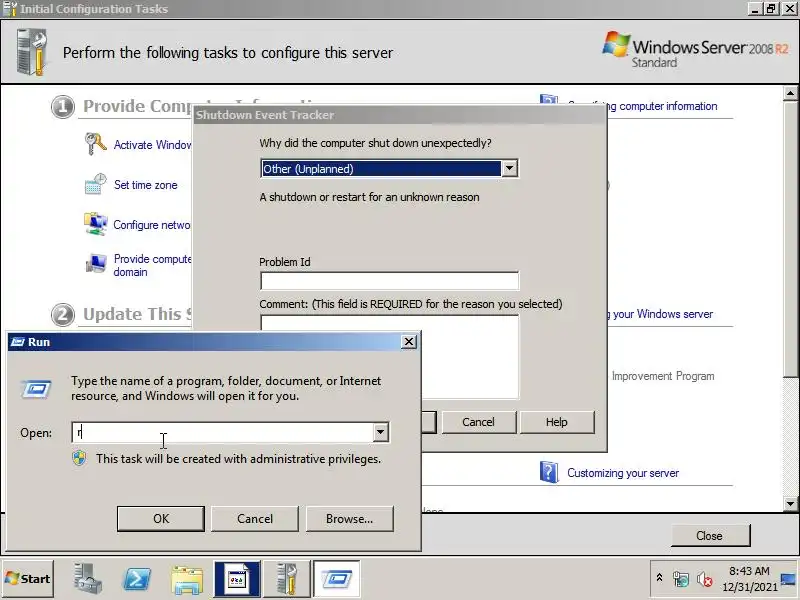Click the Set time zone calendar icon
This screenshot has height=600, width=800.
pyautogui.click(x=95, y=184)
